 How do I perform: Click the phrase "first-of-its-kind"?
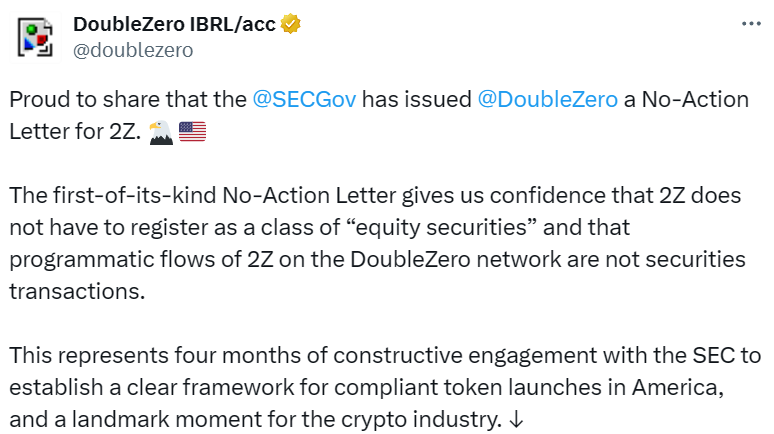coord(113,197)
